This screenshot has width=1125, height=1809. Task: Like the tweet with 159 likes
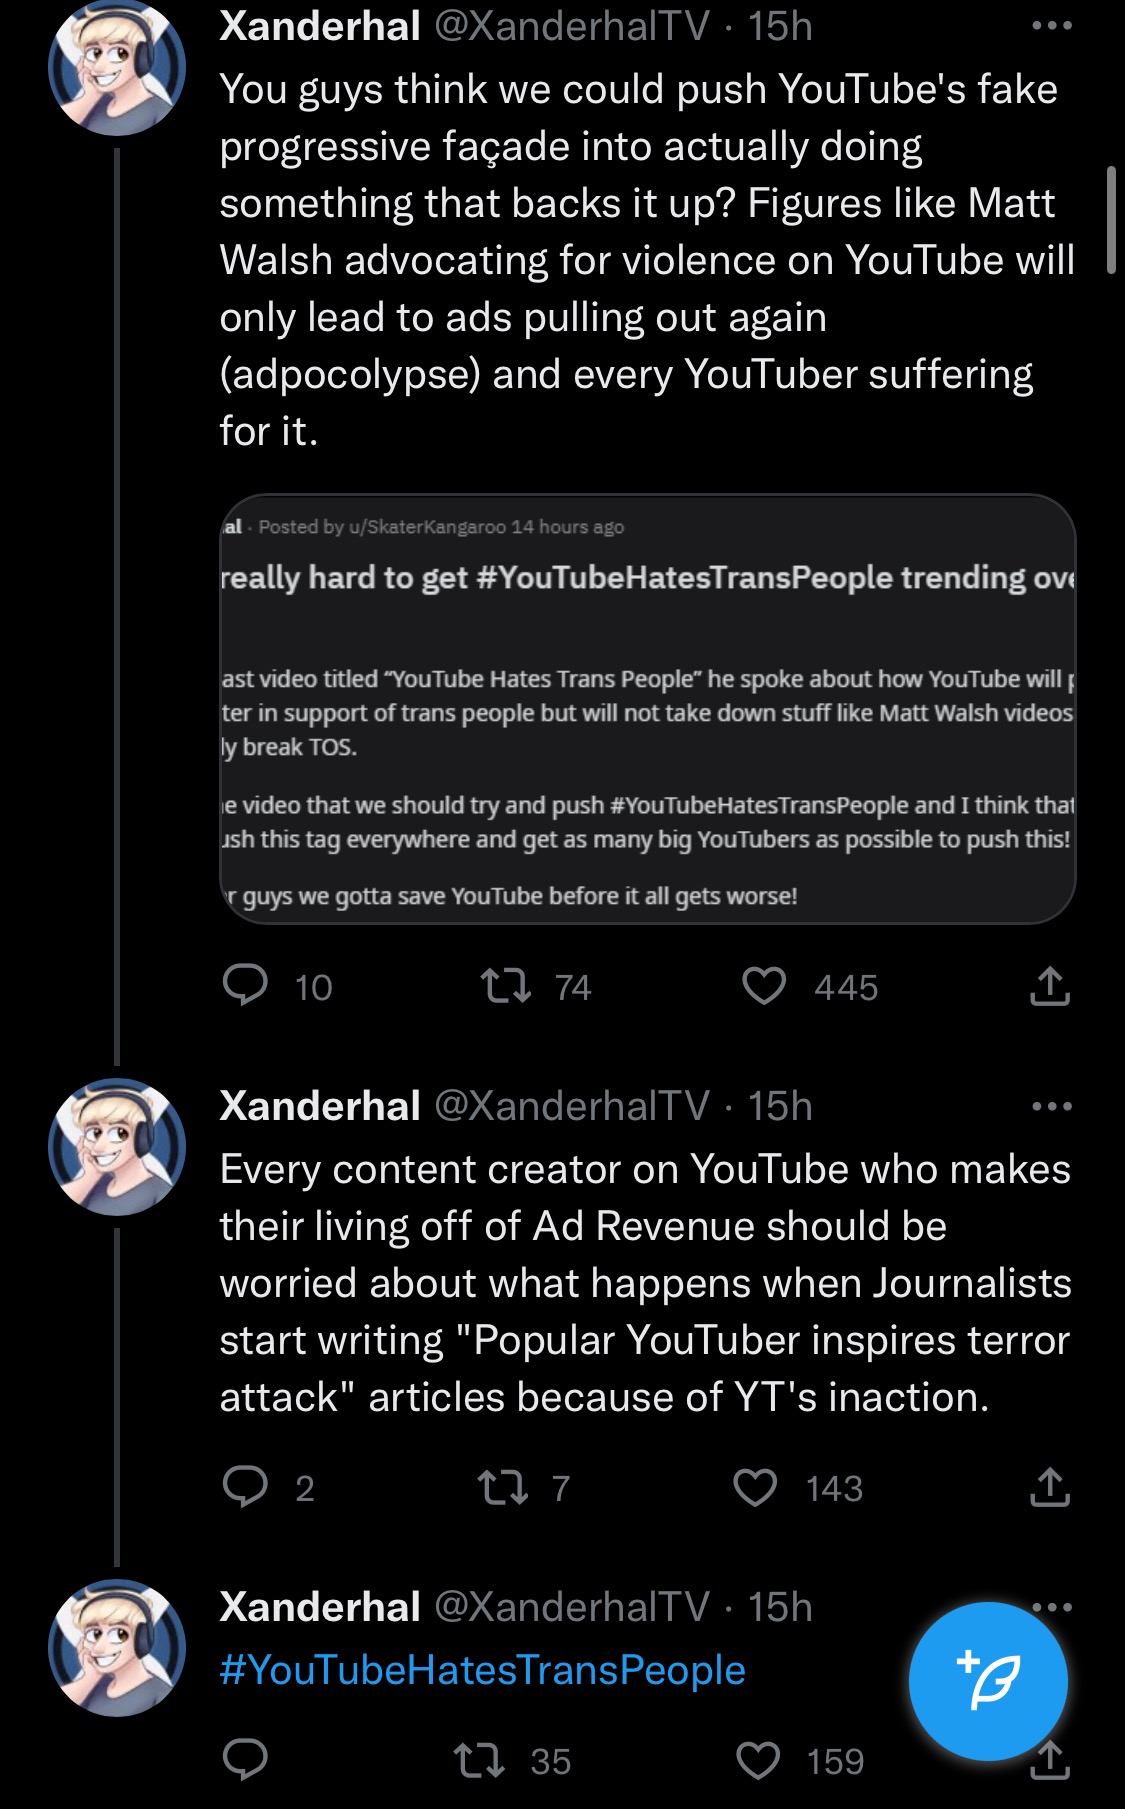[x=758, y=1760]
